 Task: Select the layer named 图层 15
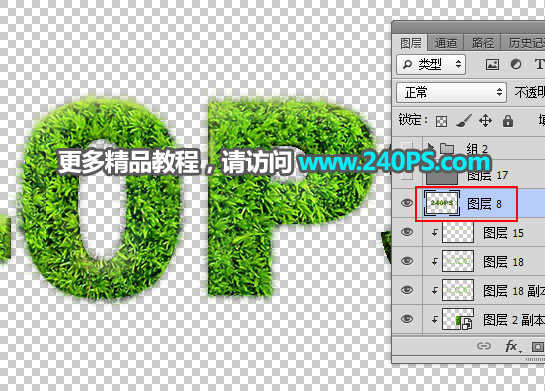click(503, 233)
